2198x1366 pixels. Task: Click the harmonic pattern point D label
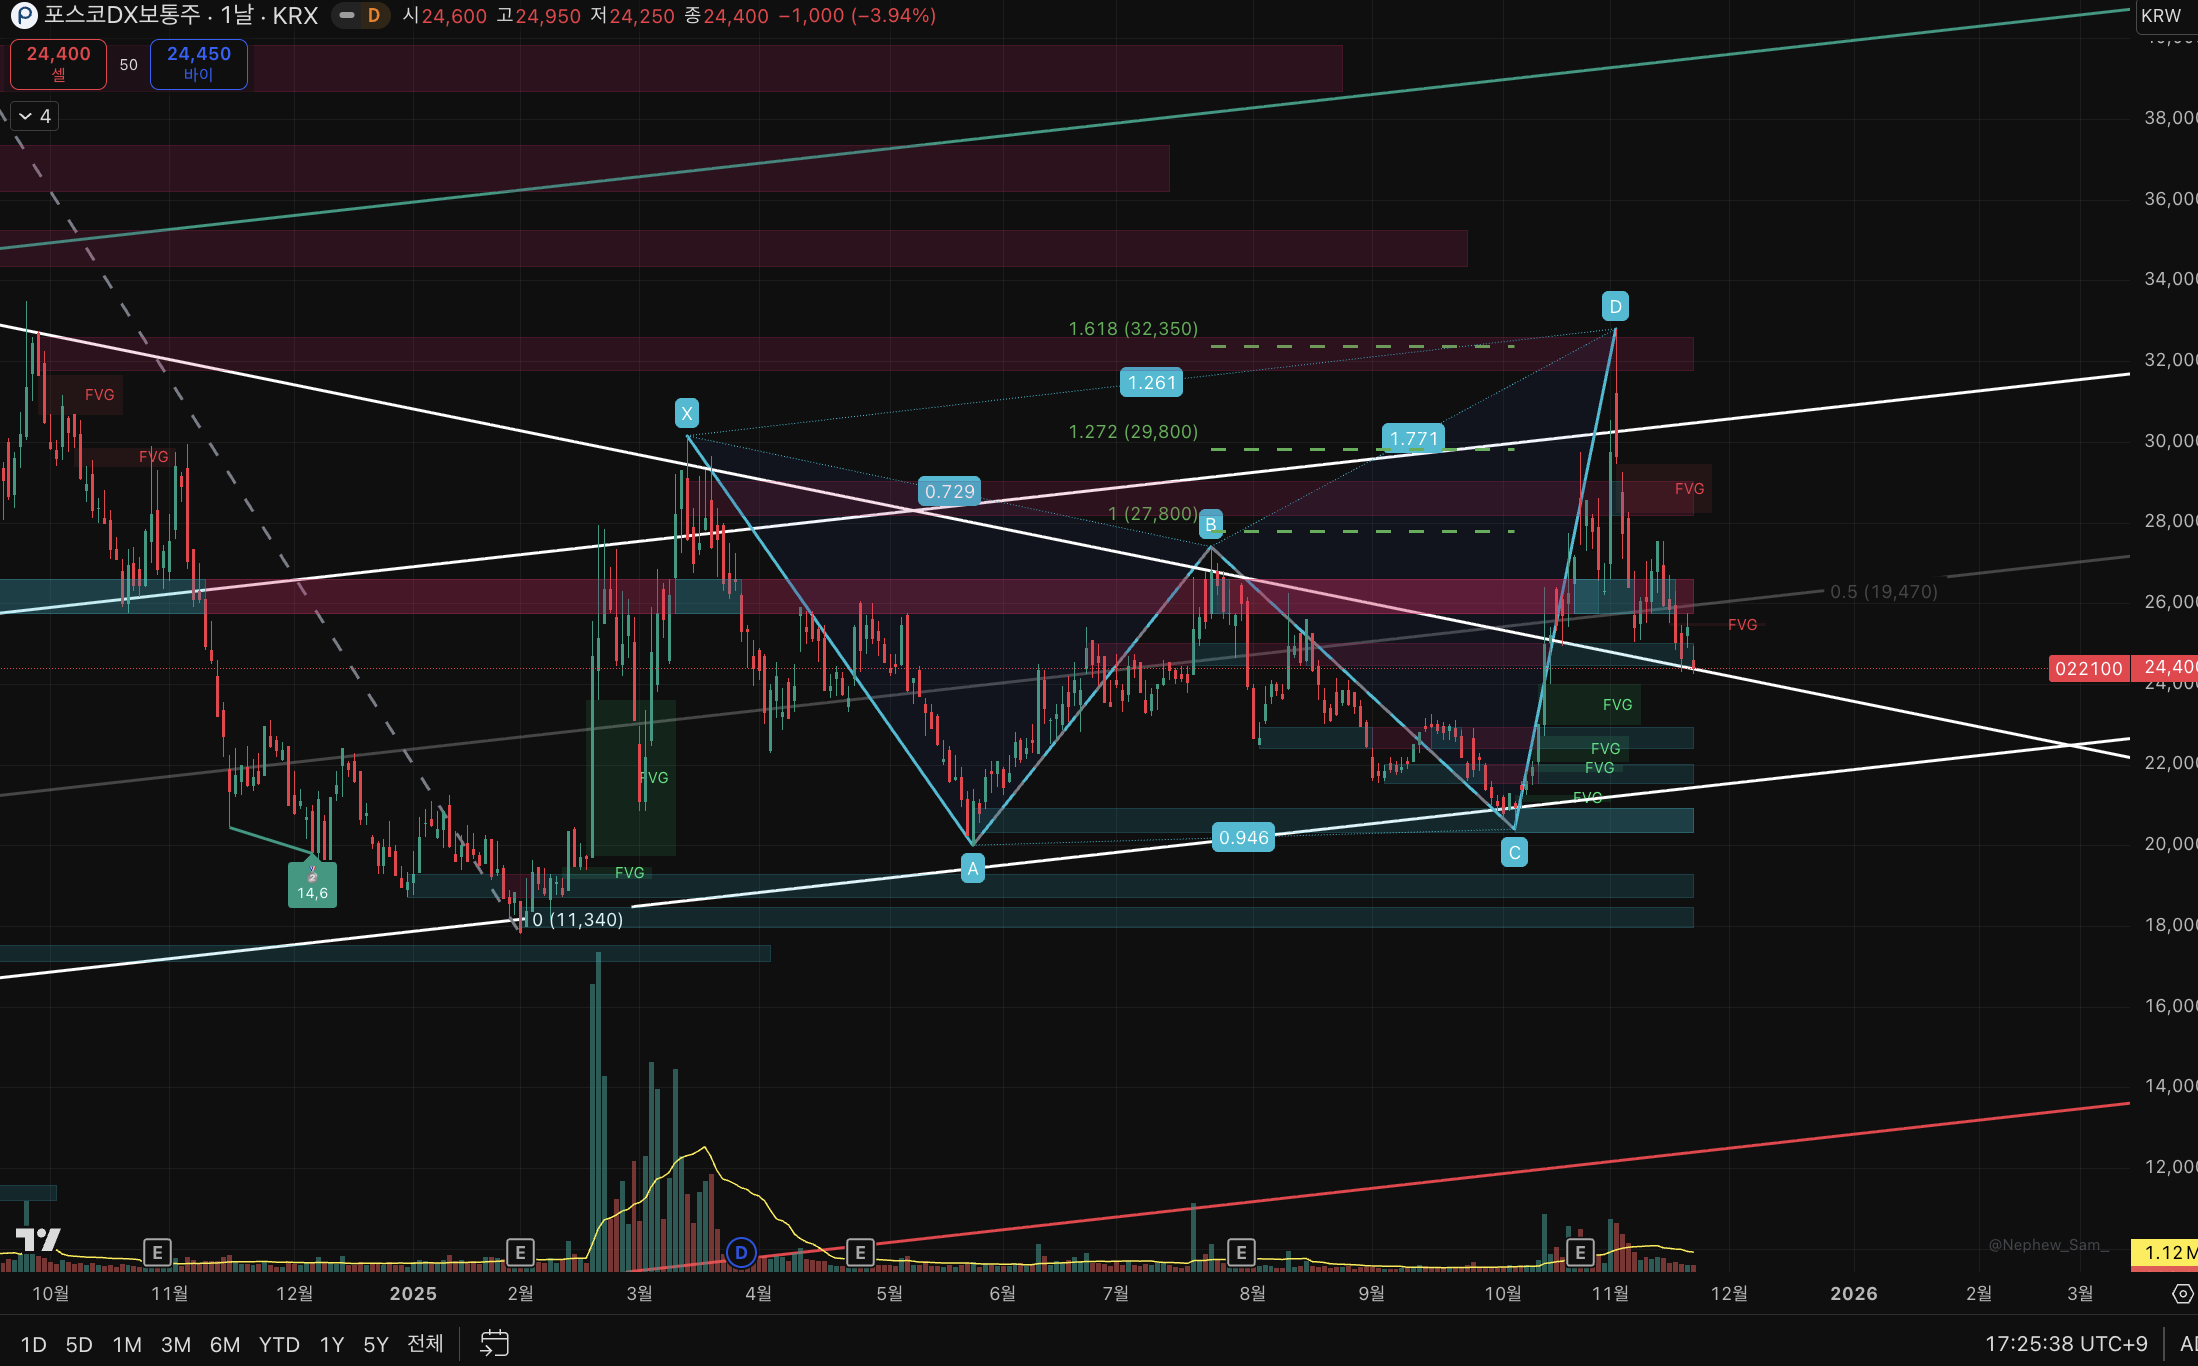click(x=1615, y=306)
